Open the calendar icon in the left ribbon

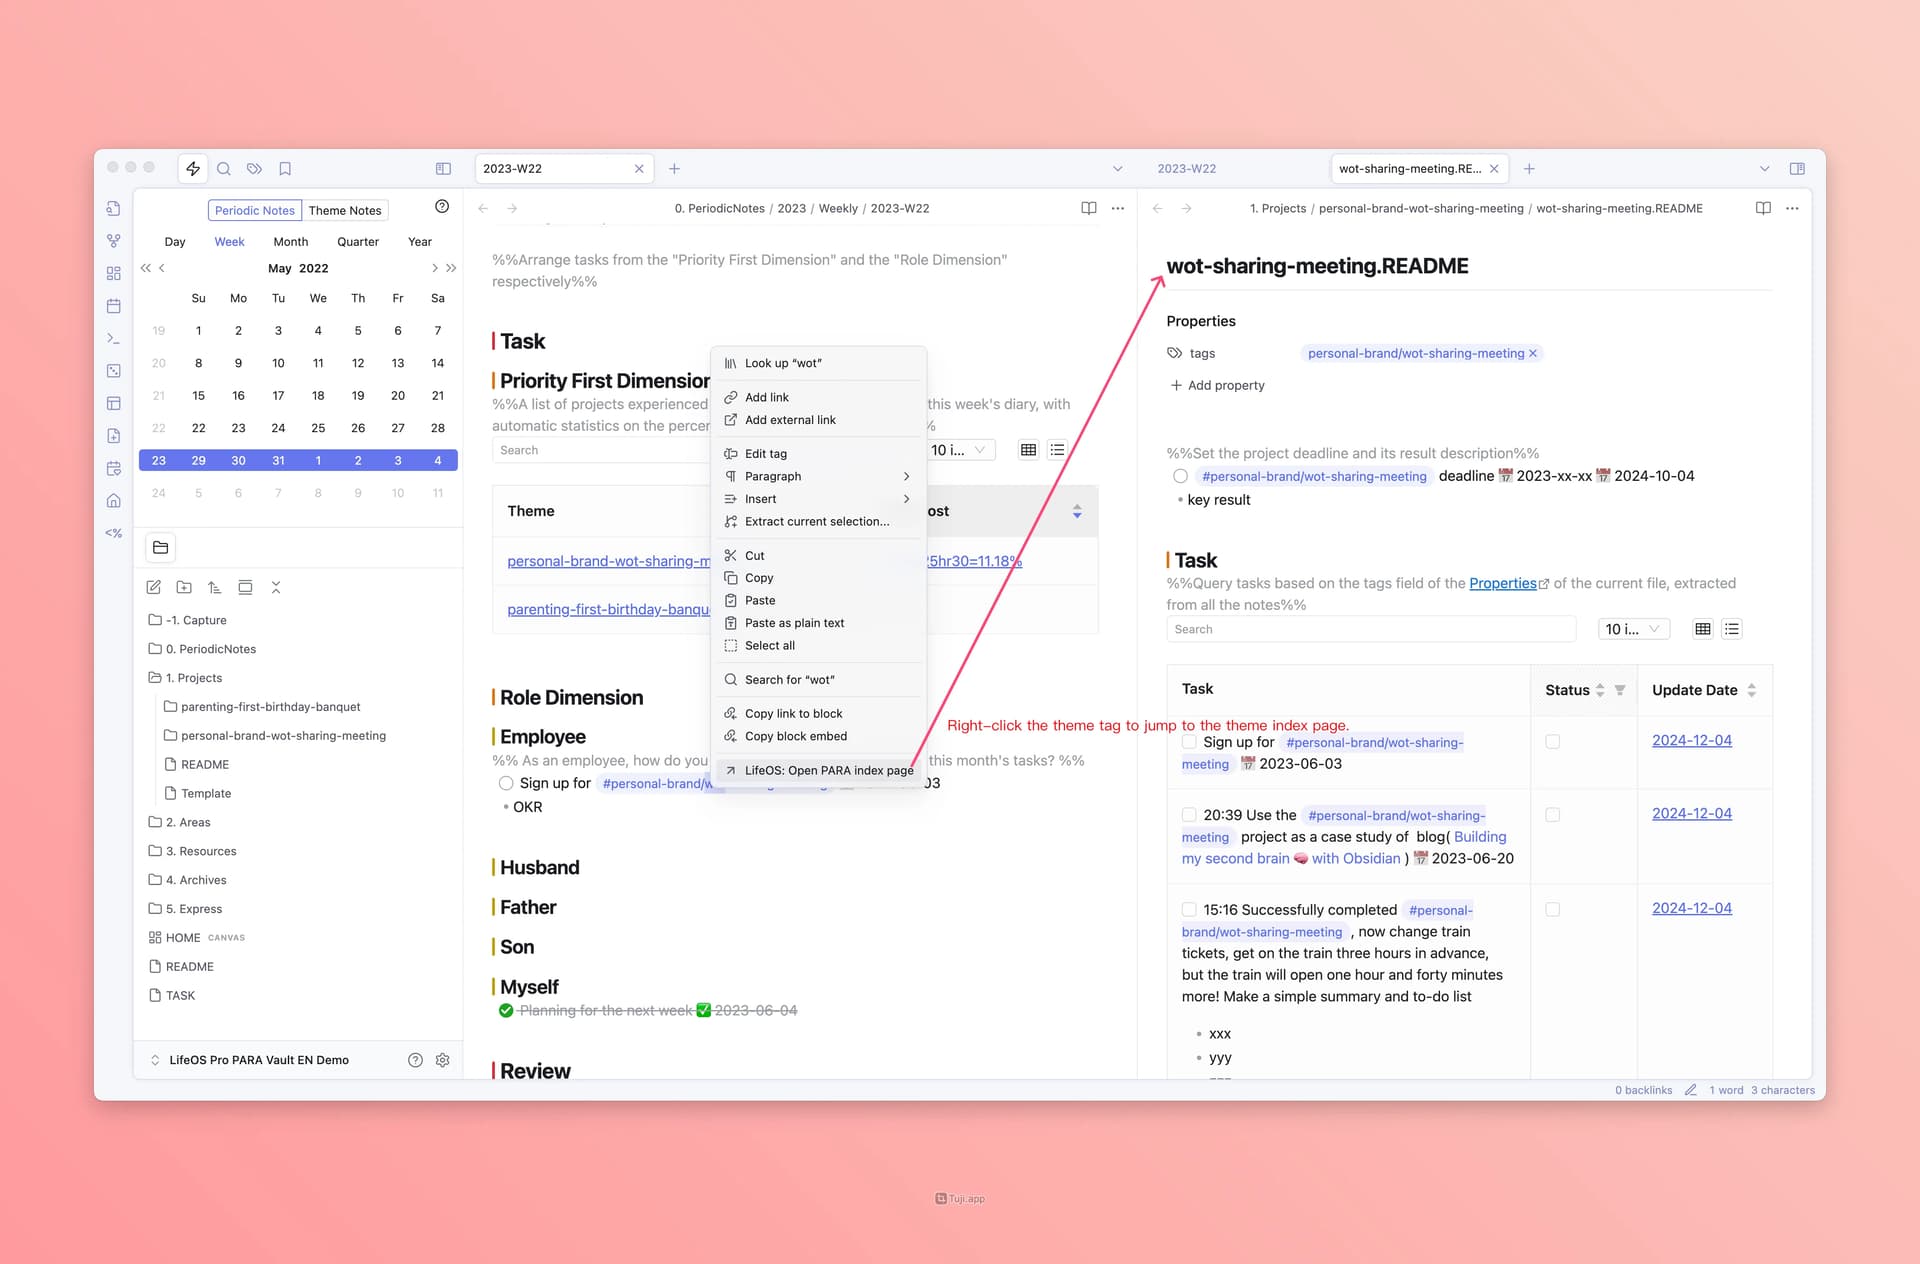pos(114,305)
